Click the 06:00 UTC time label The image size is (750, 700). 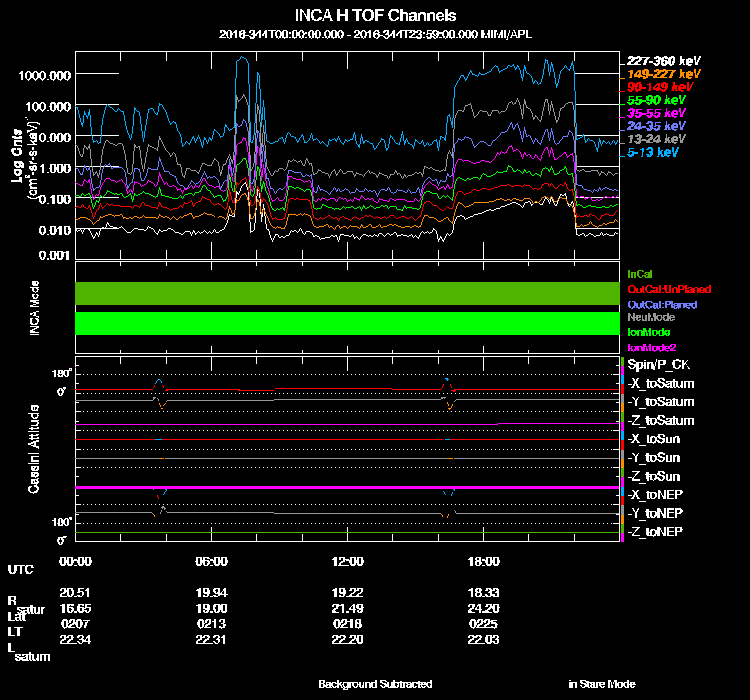pos(211,561)
